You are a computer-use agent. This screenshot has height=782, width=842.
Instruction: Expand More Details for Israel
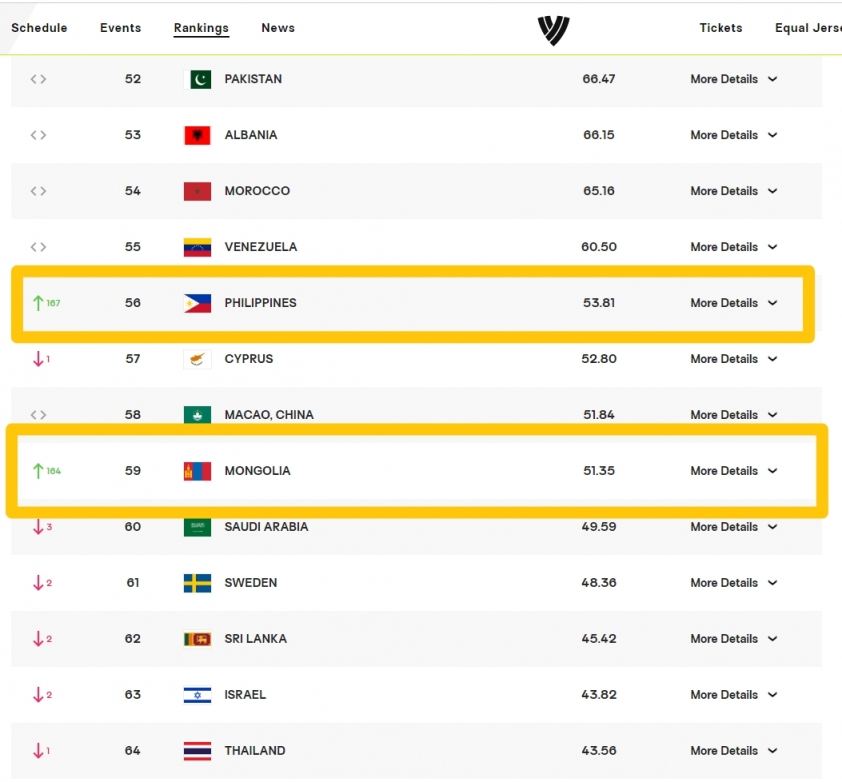coord(734,695)
